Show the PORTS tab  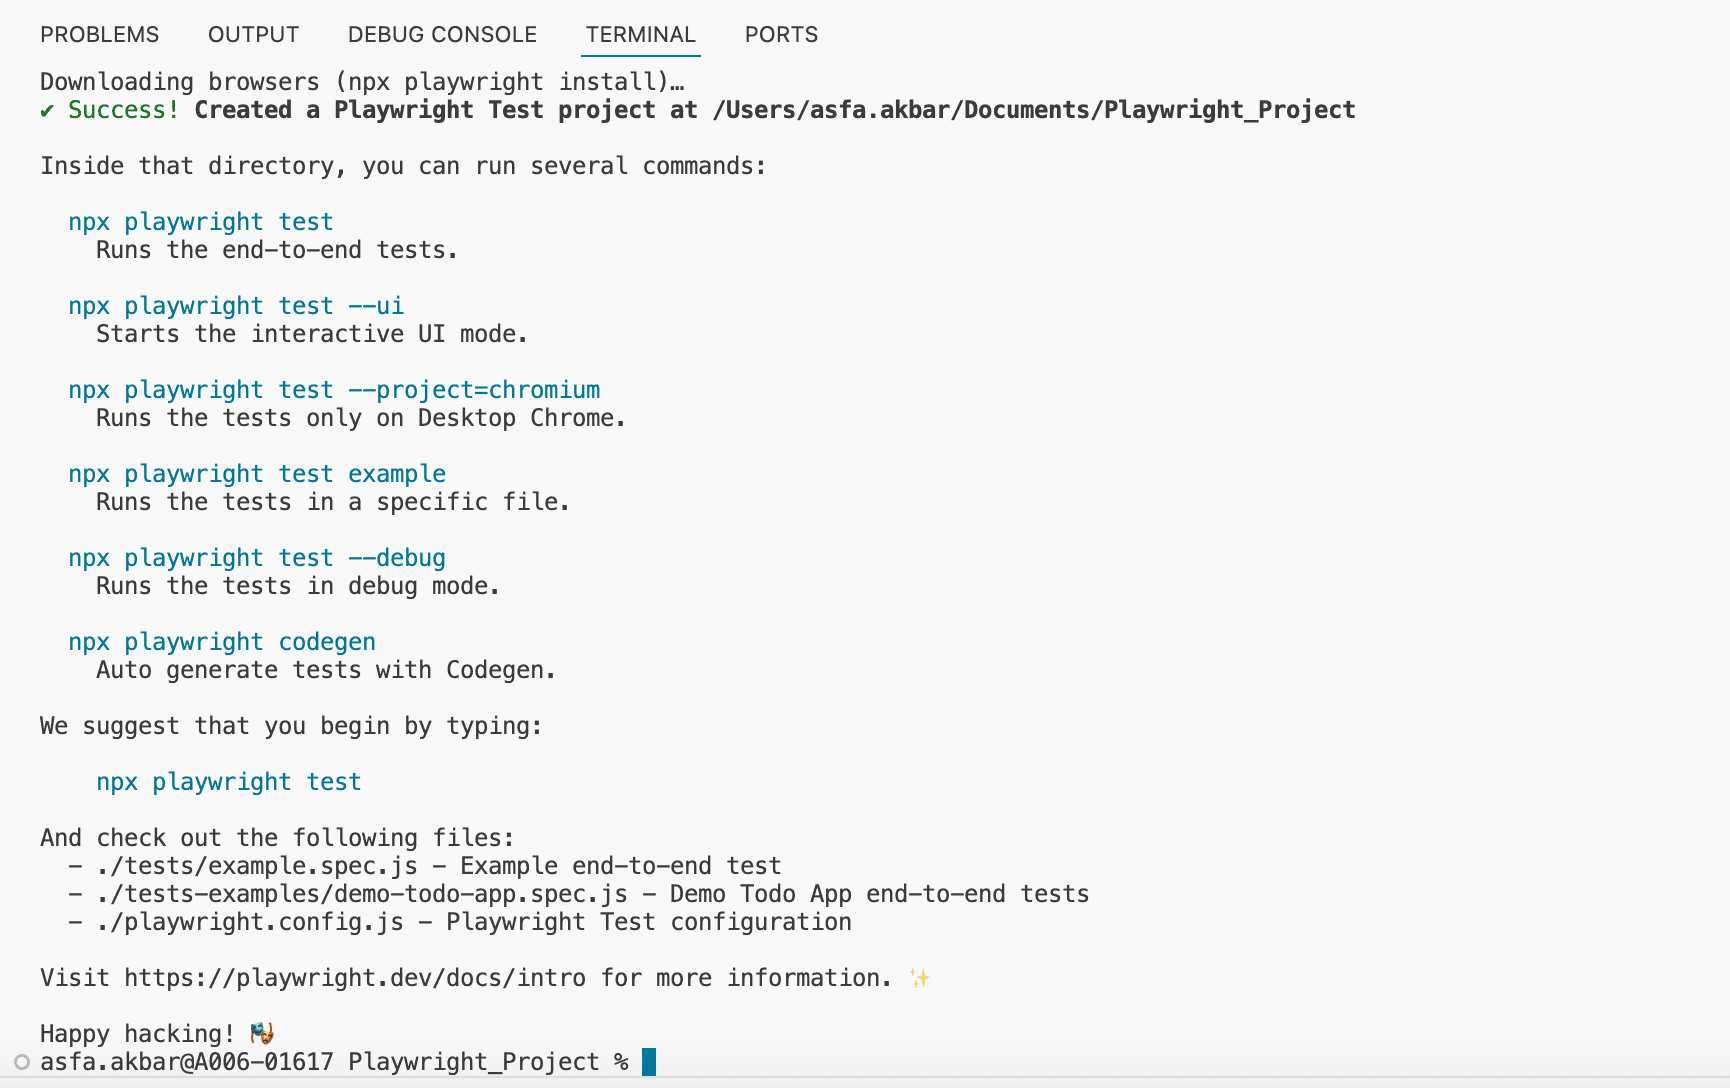[781, 35]
